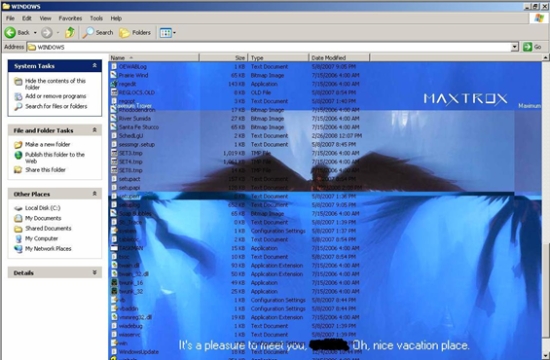Click the green Go button

(532, 47)
